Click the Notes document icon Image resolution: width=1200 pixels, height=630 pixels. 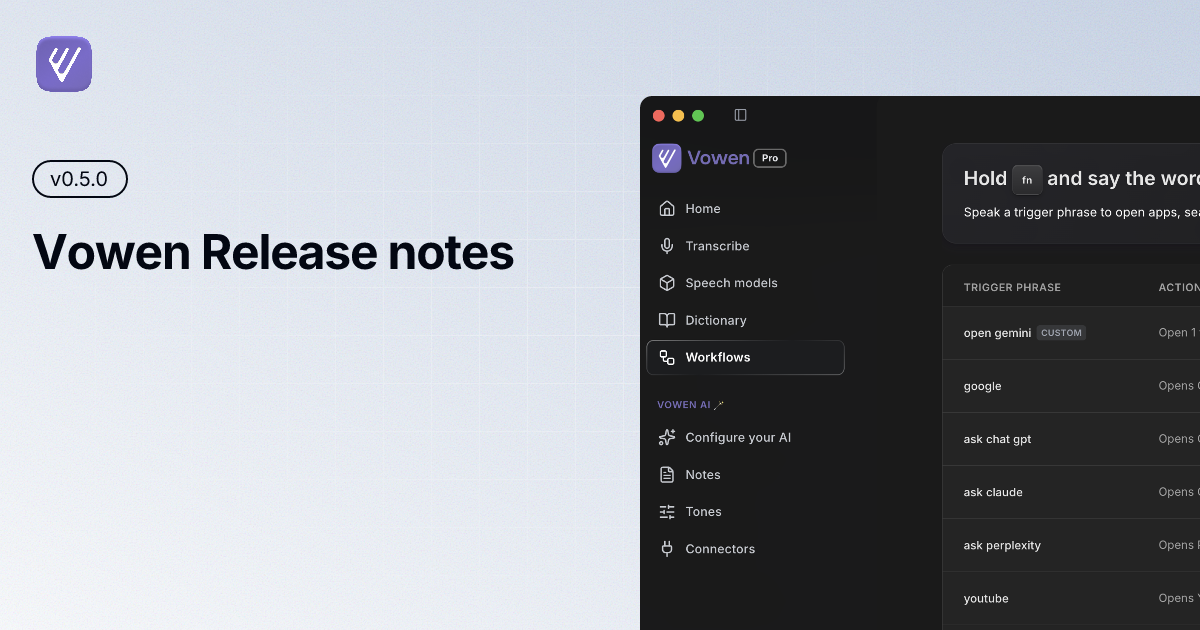[x=667, y=475]
